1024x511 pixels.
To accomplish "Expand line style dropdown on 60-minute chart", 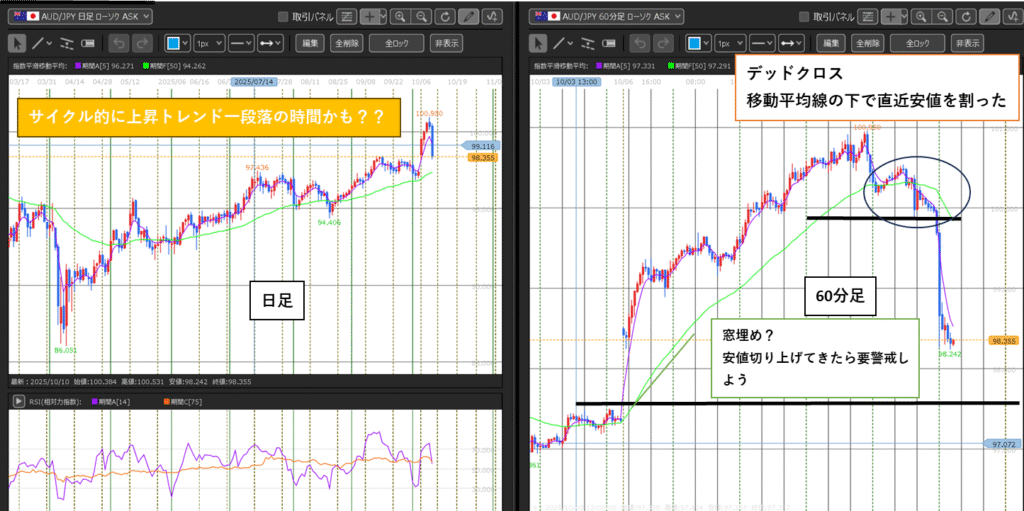I will coord(763,43).
